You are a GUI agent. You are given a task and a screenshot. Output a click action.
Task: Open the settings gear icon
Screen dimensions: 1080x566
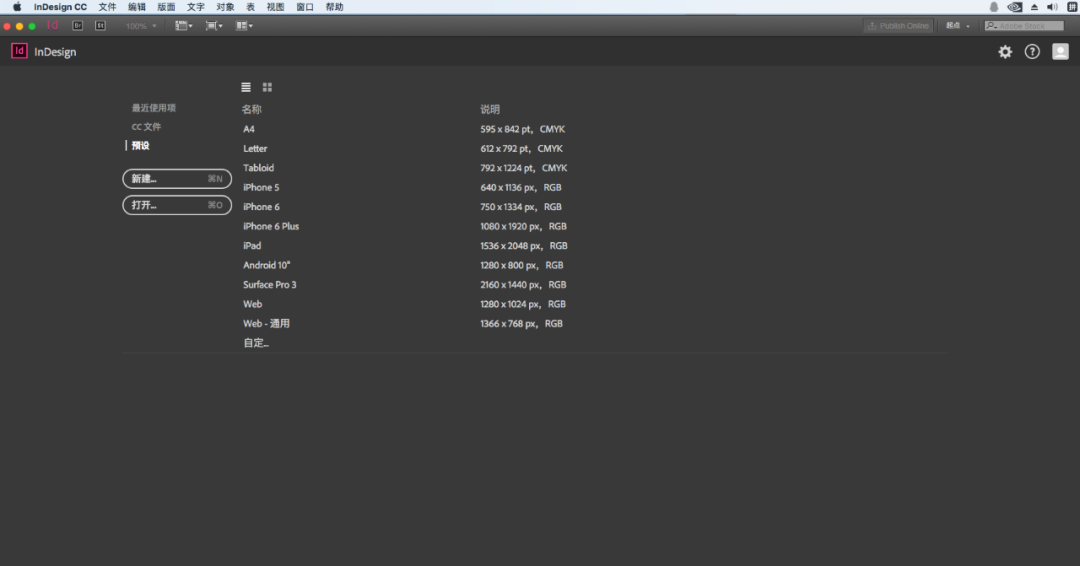pos(1005,52)
